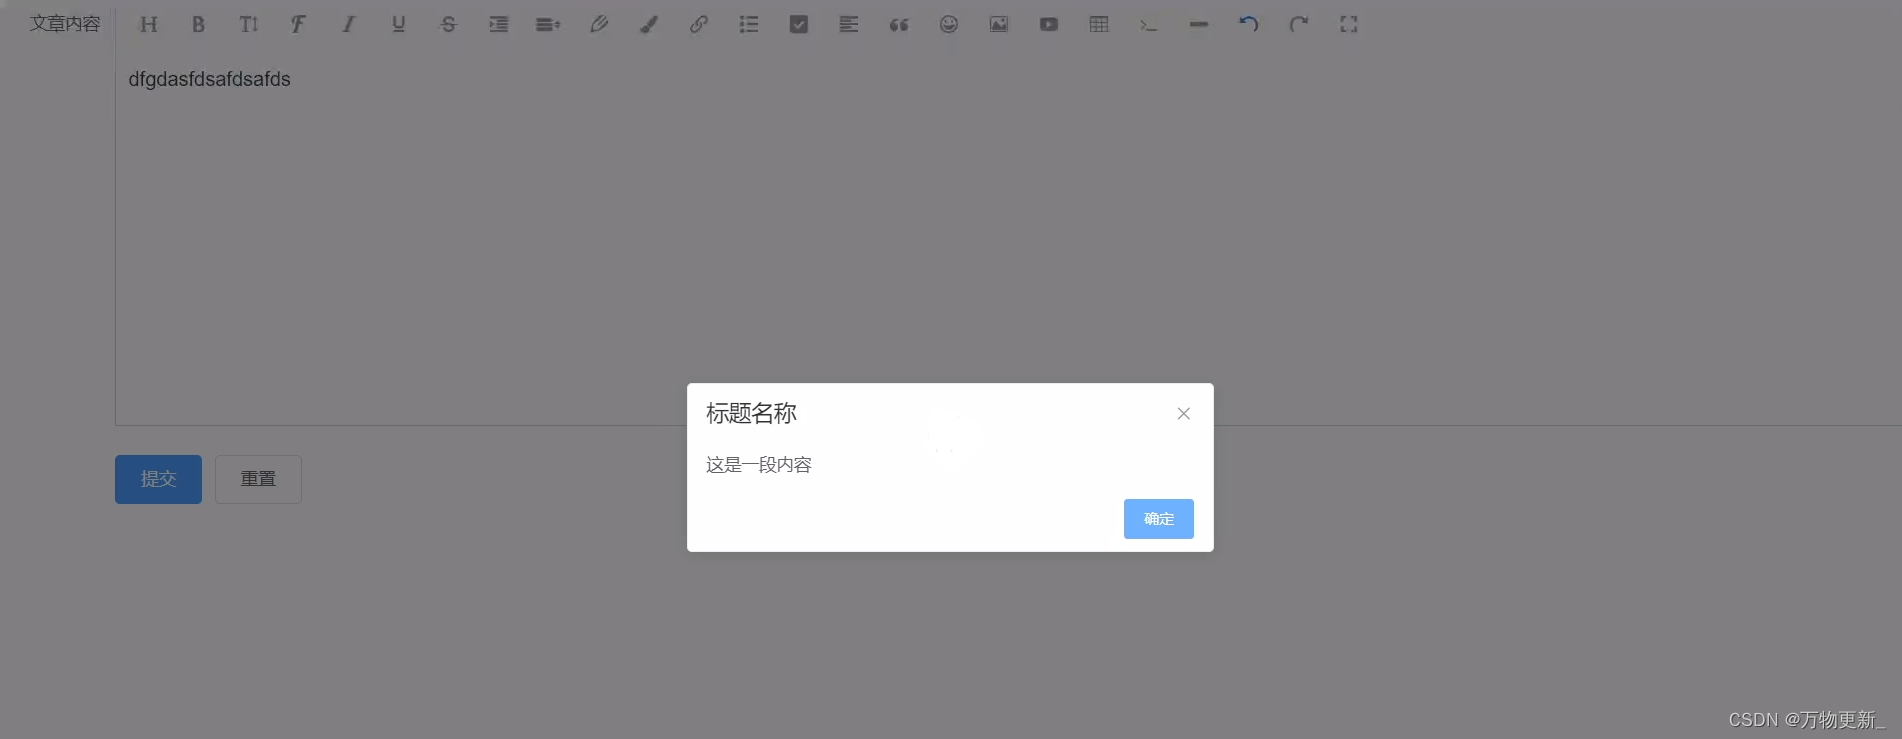Image resolution: width=1902 pixels, height=739 pixels.
Task: Toggle underline formatting
Action: point(398,24)
